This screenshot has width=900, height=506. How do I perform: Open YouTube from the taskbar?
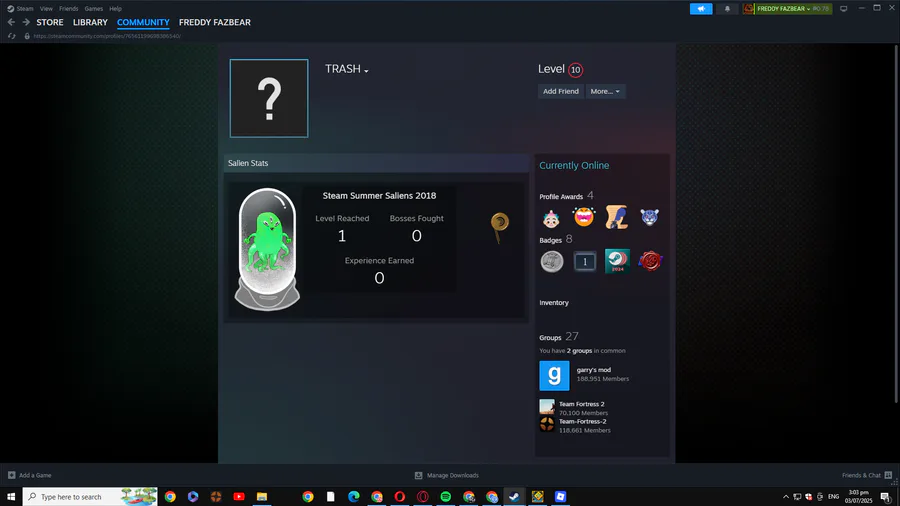[239, 496]
